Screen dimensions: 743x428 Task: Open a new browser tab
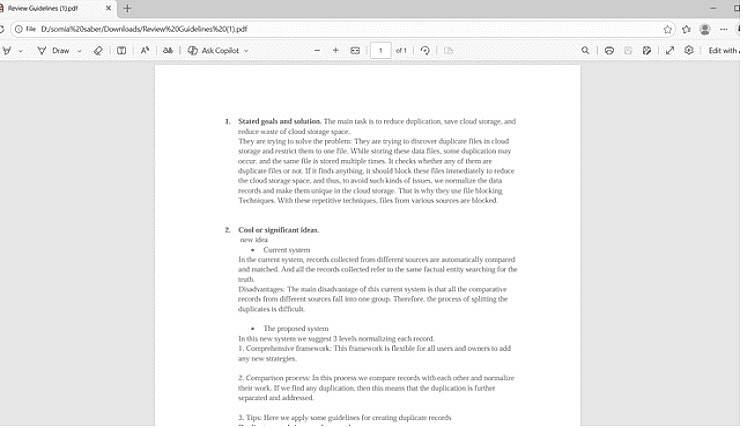click(127, 8)
